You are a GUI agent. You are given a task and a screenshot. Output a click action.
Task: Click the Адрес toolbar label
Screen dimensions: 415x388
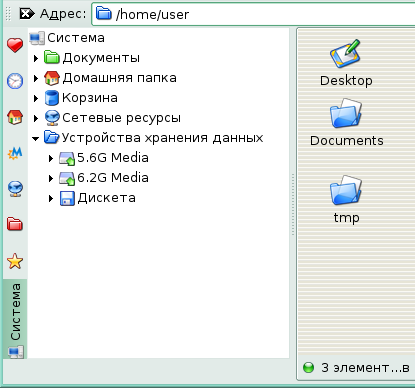63,14
